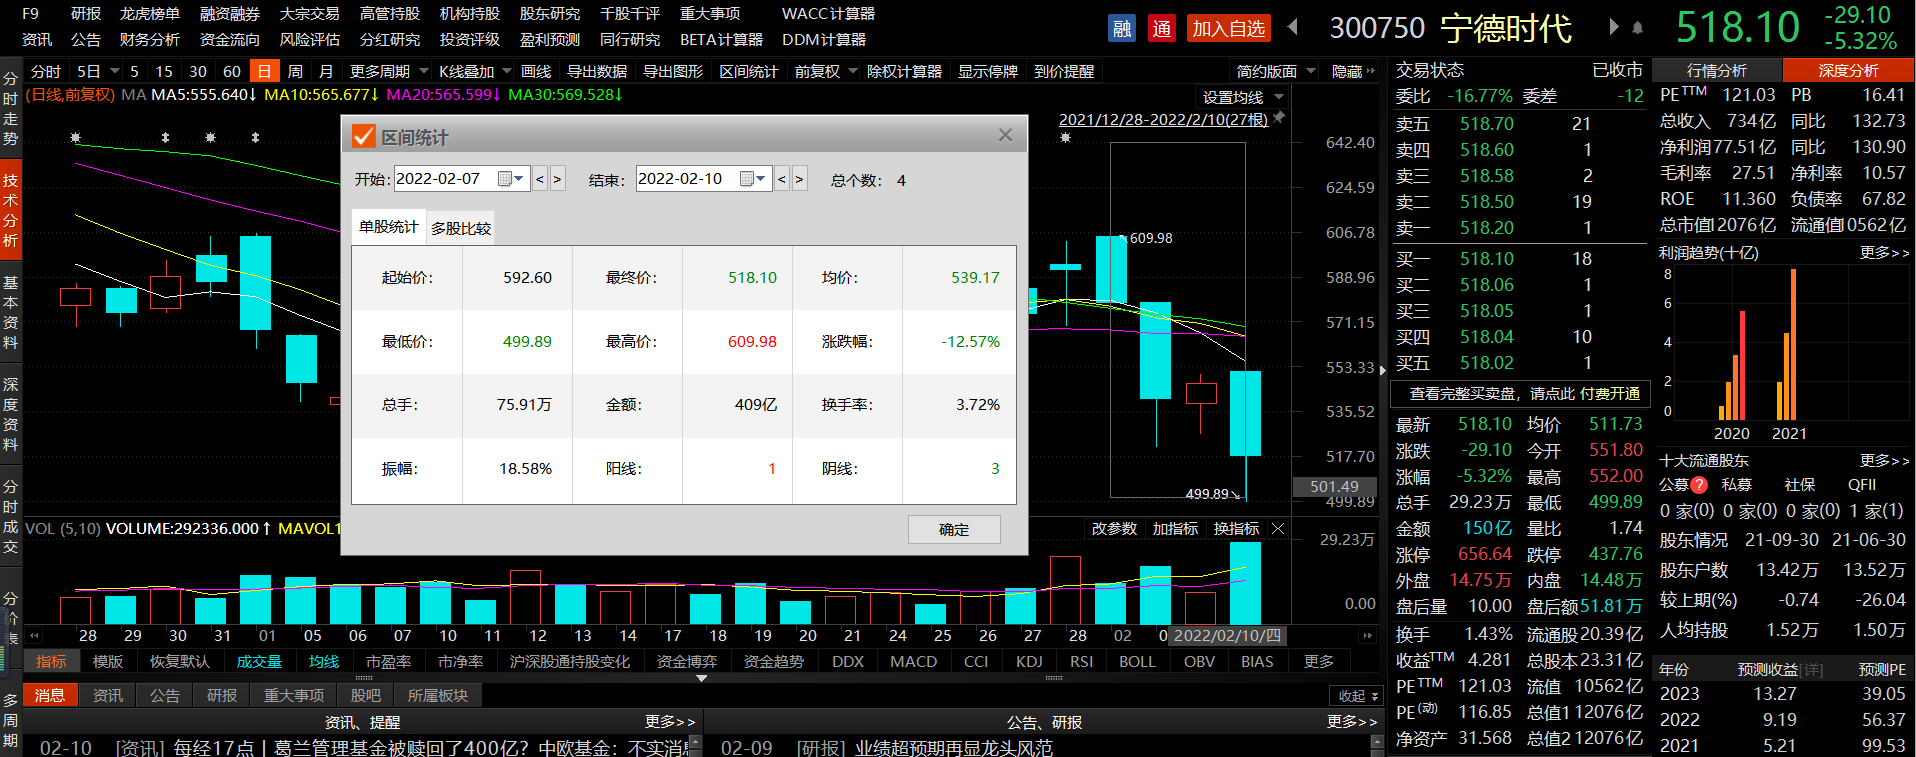The height and width of the screenshot is (757, 1916).
Task: Close the volume indicator panel
Action: tap(1278, 529)
